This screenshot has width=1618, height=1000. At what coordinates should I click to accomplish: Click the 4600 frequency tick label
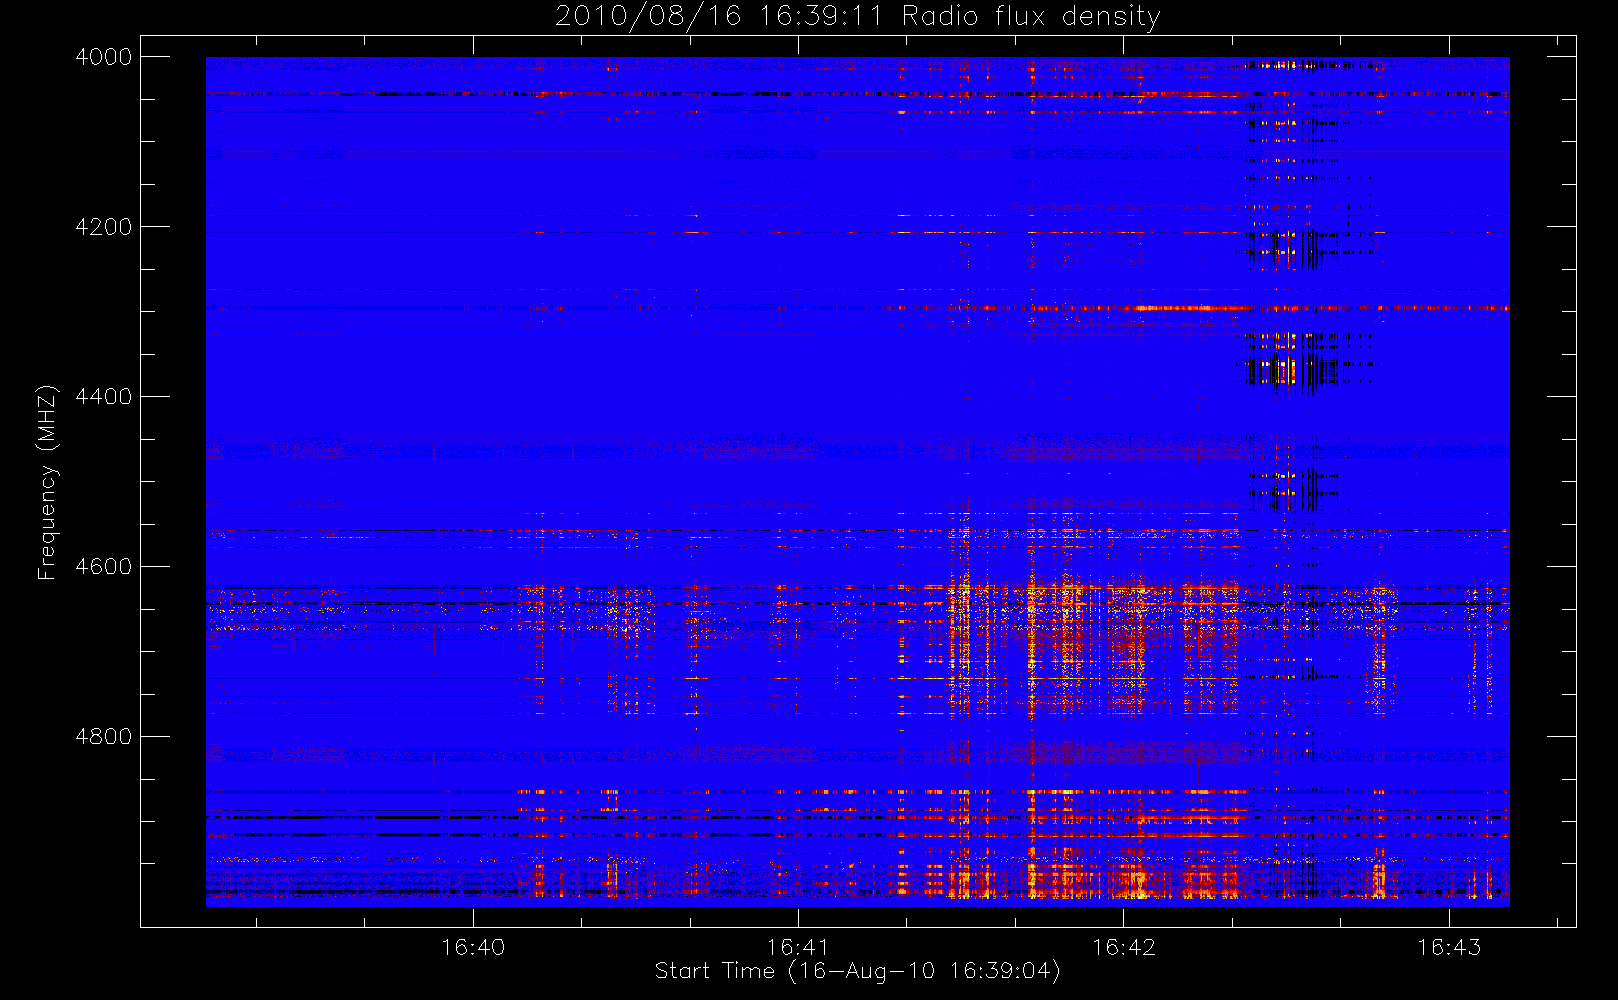104,567
